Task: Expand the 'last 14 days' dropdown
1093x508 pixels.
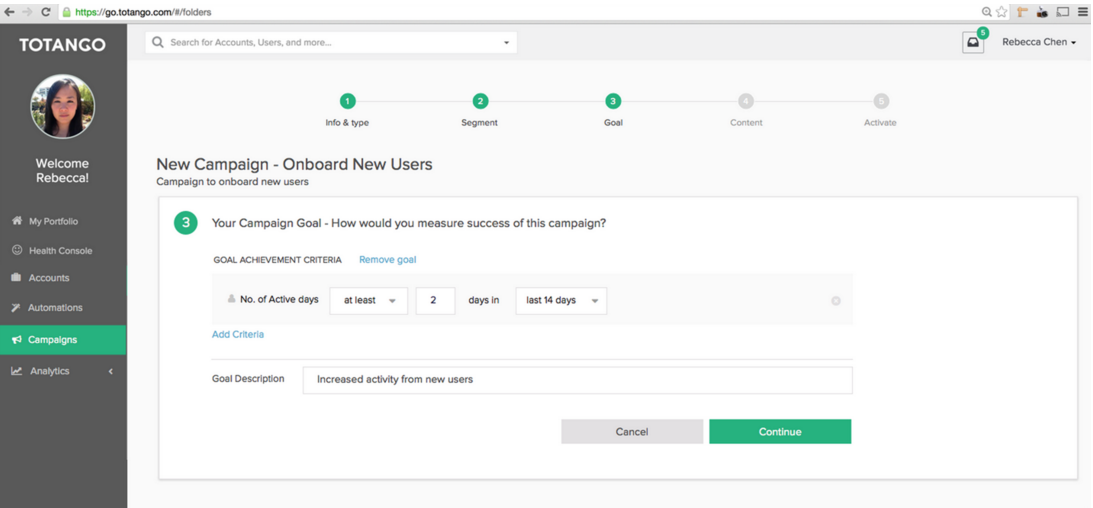Action: pyautogui.click(x=561, y=300)
